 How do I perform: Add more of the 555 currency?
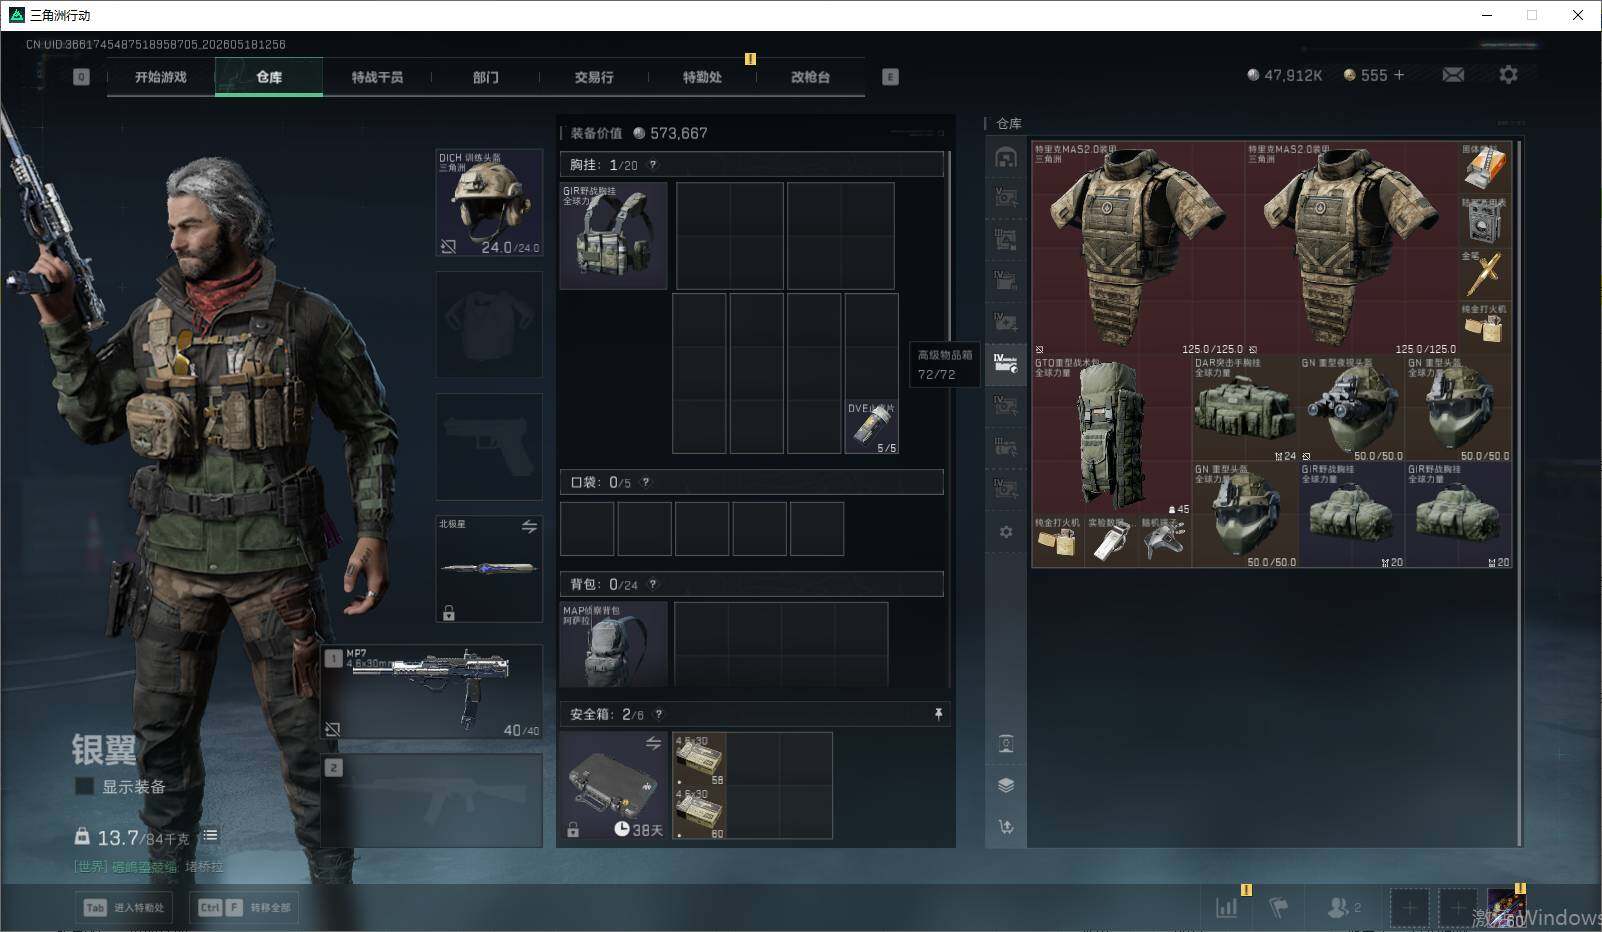(1399, 75)
